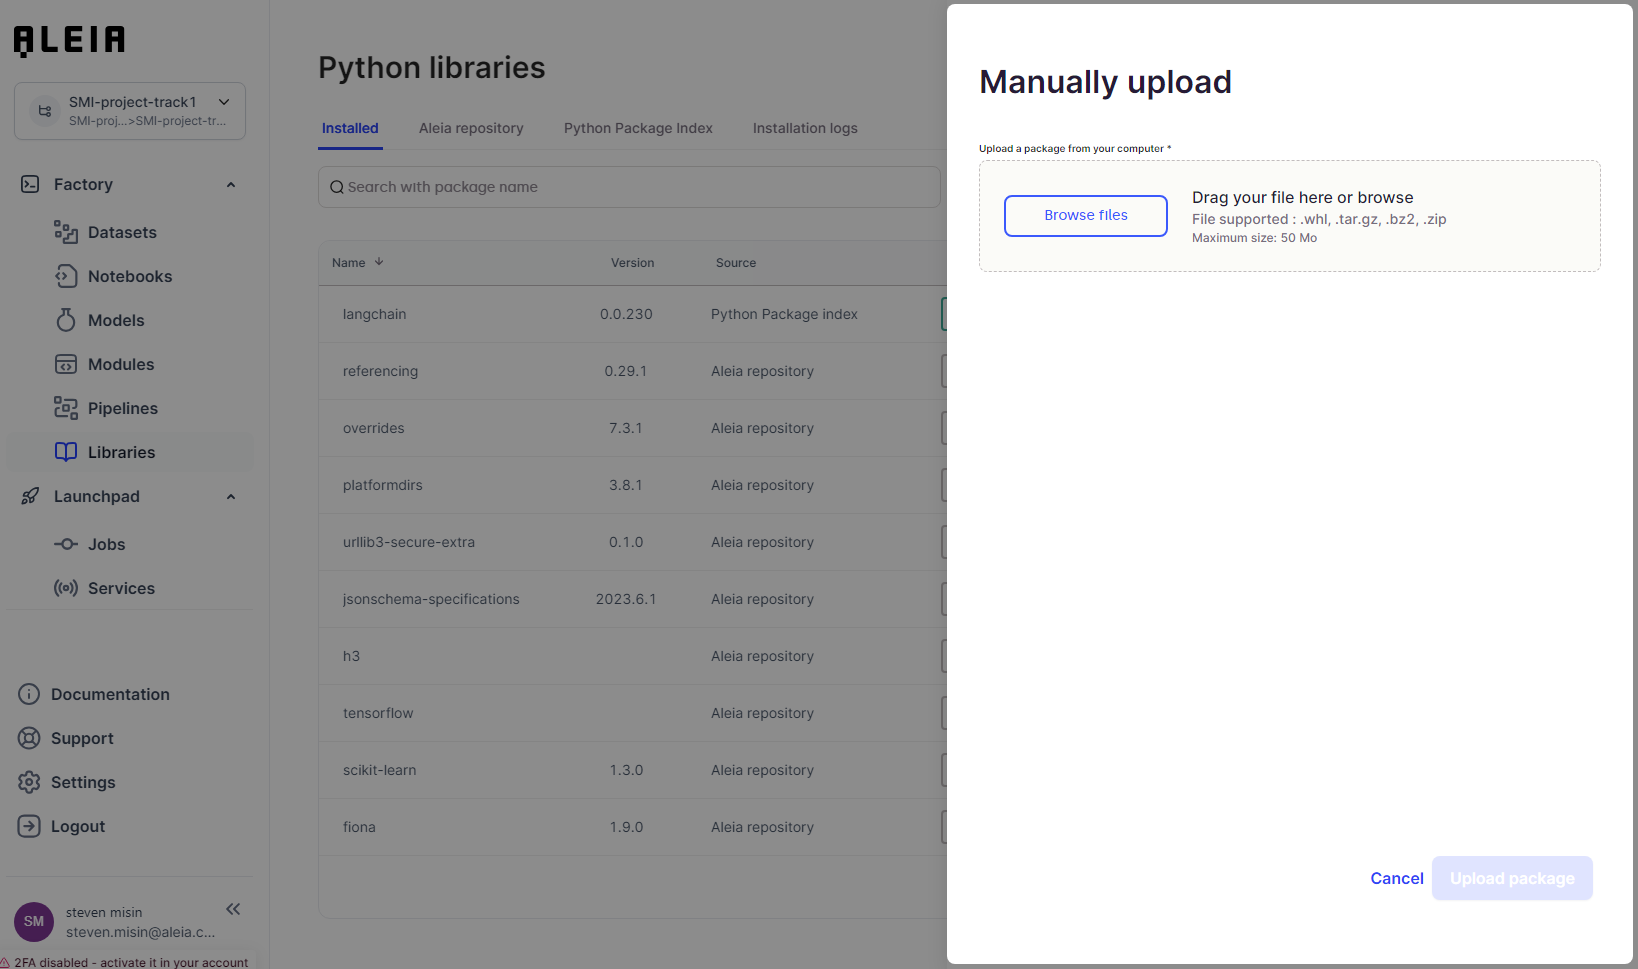
Task: Collapse the Launchpad section chevron
Action: click(231, 497)
